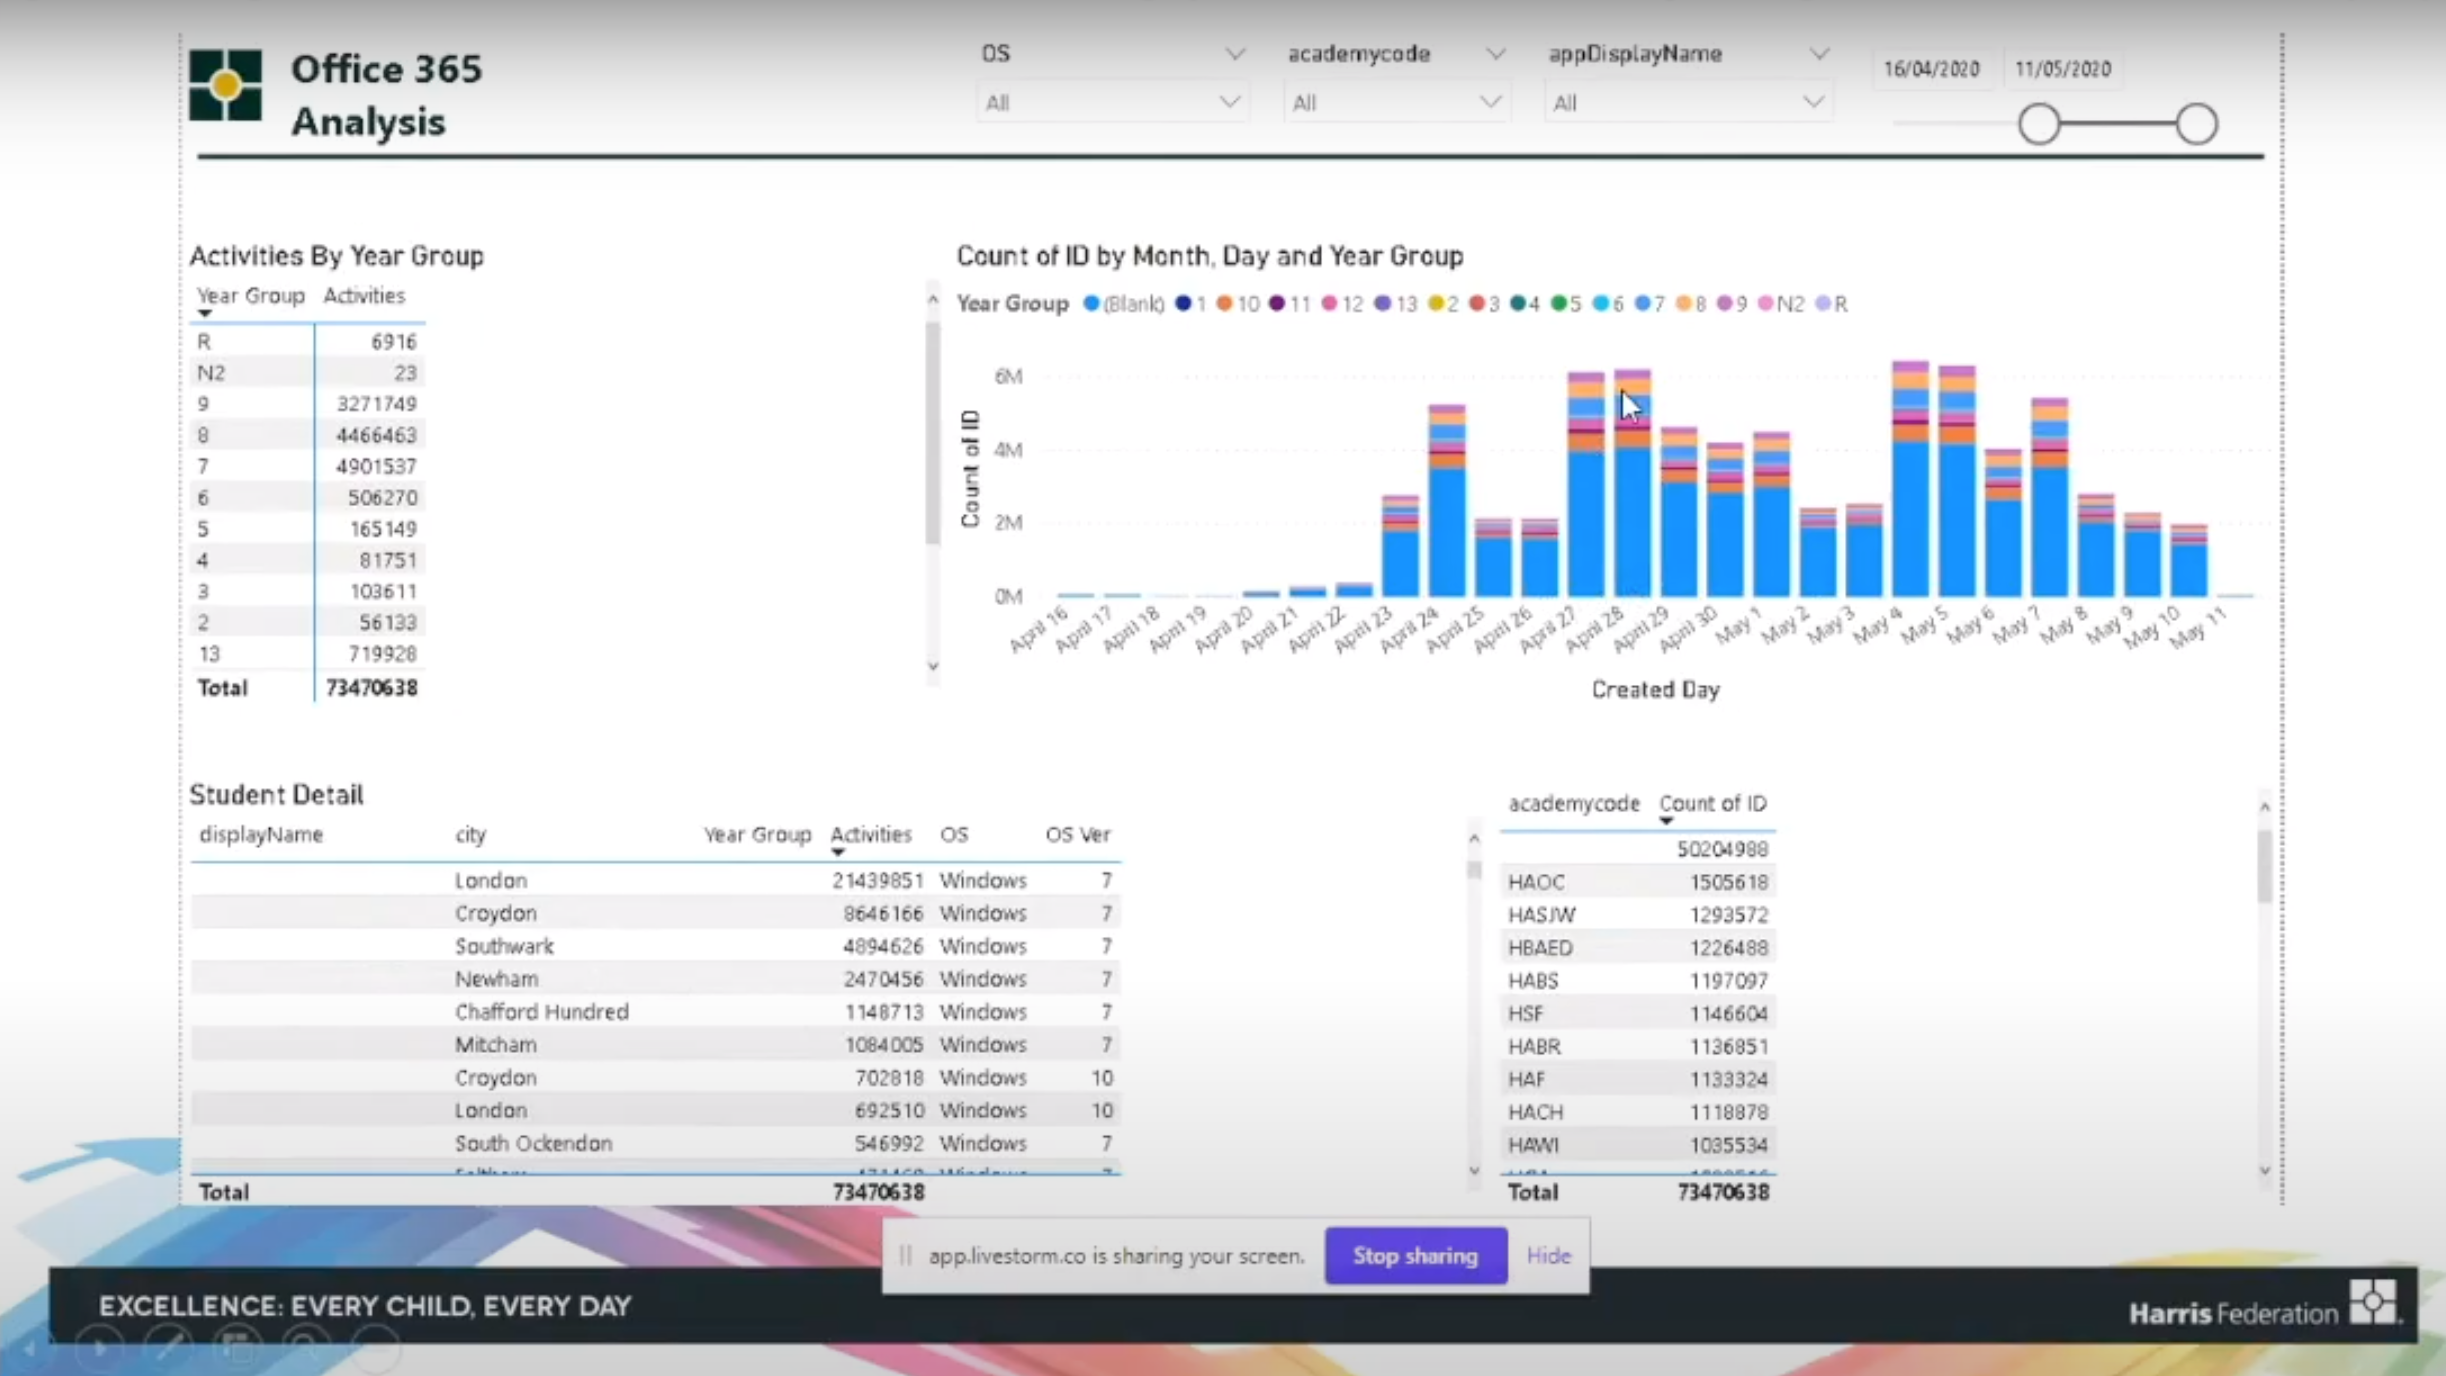Click Hide on the sharing notification
This screenshot has height=1376, width=2446.
point(1548,1256)
